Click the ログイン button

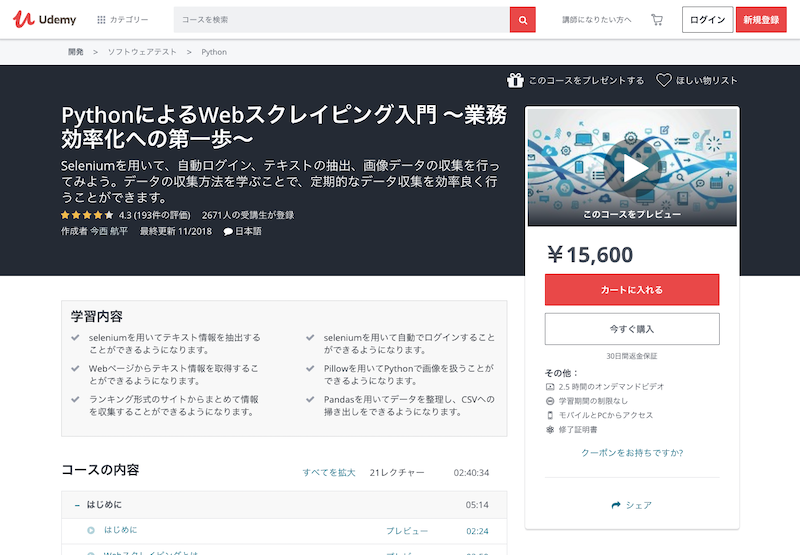pyautogui.click(x=707, y=19)
